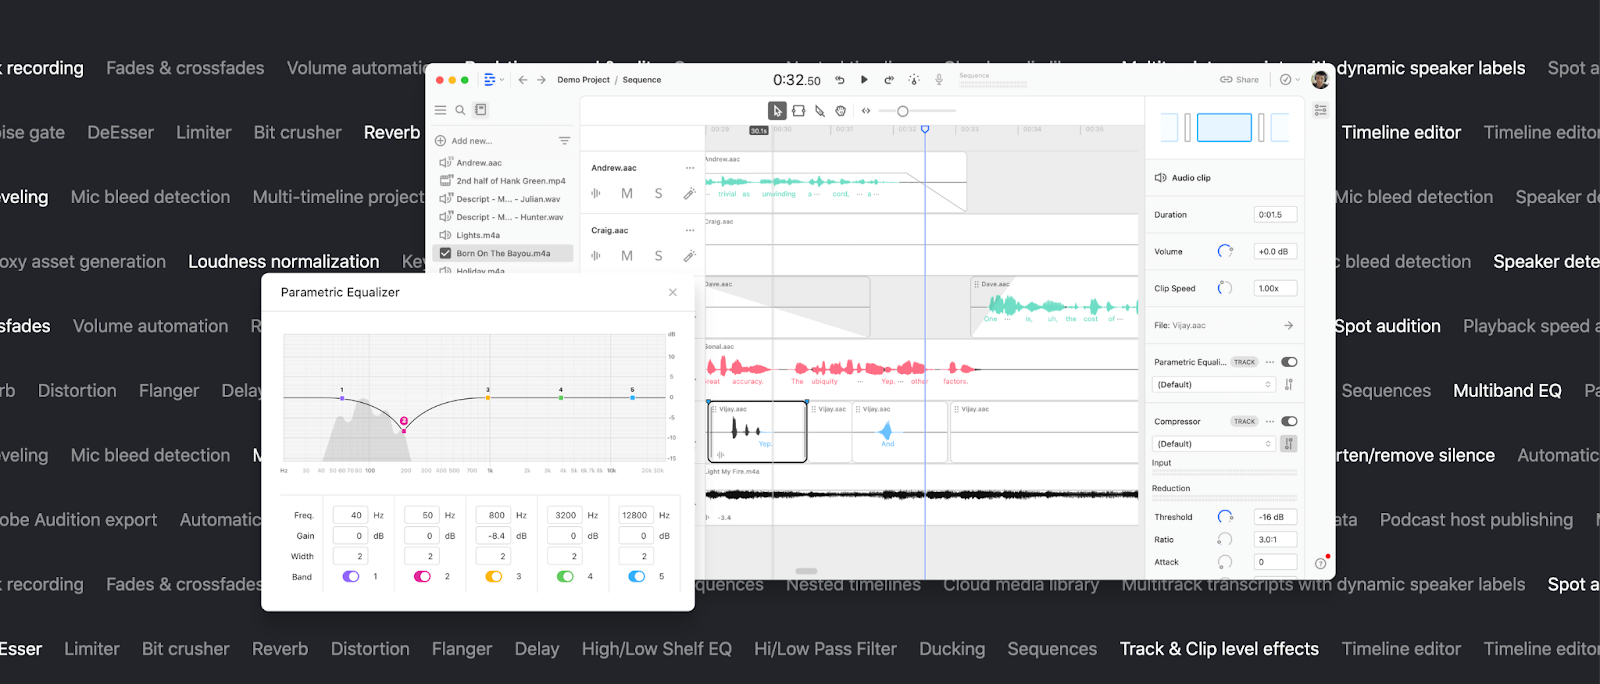This screenshot has height=684, width=1600.
Task: Adjust the Volume knob
Action: tap(1225, 251)
